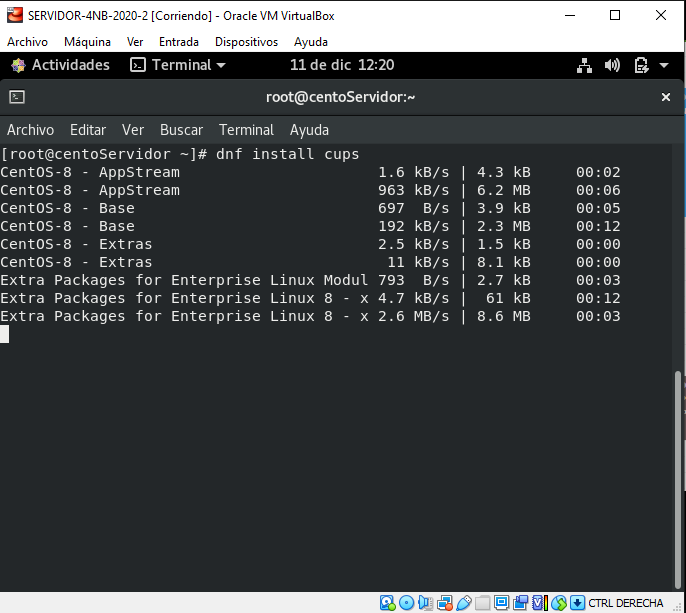Viewport: 686px width, 613px height.
Task: Minimize the VirtualBox window
Action: [x=570, y=15]
